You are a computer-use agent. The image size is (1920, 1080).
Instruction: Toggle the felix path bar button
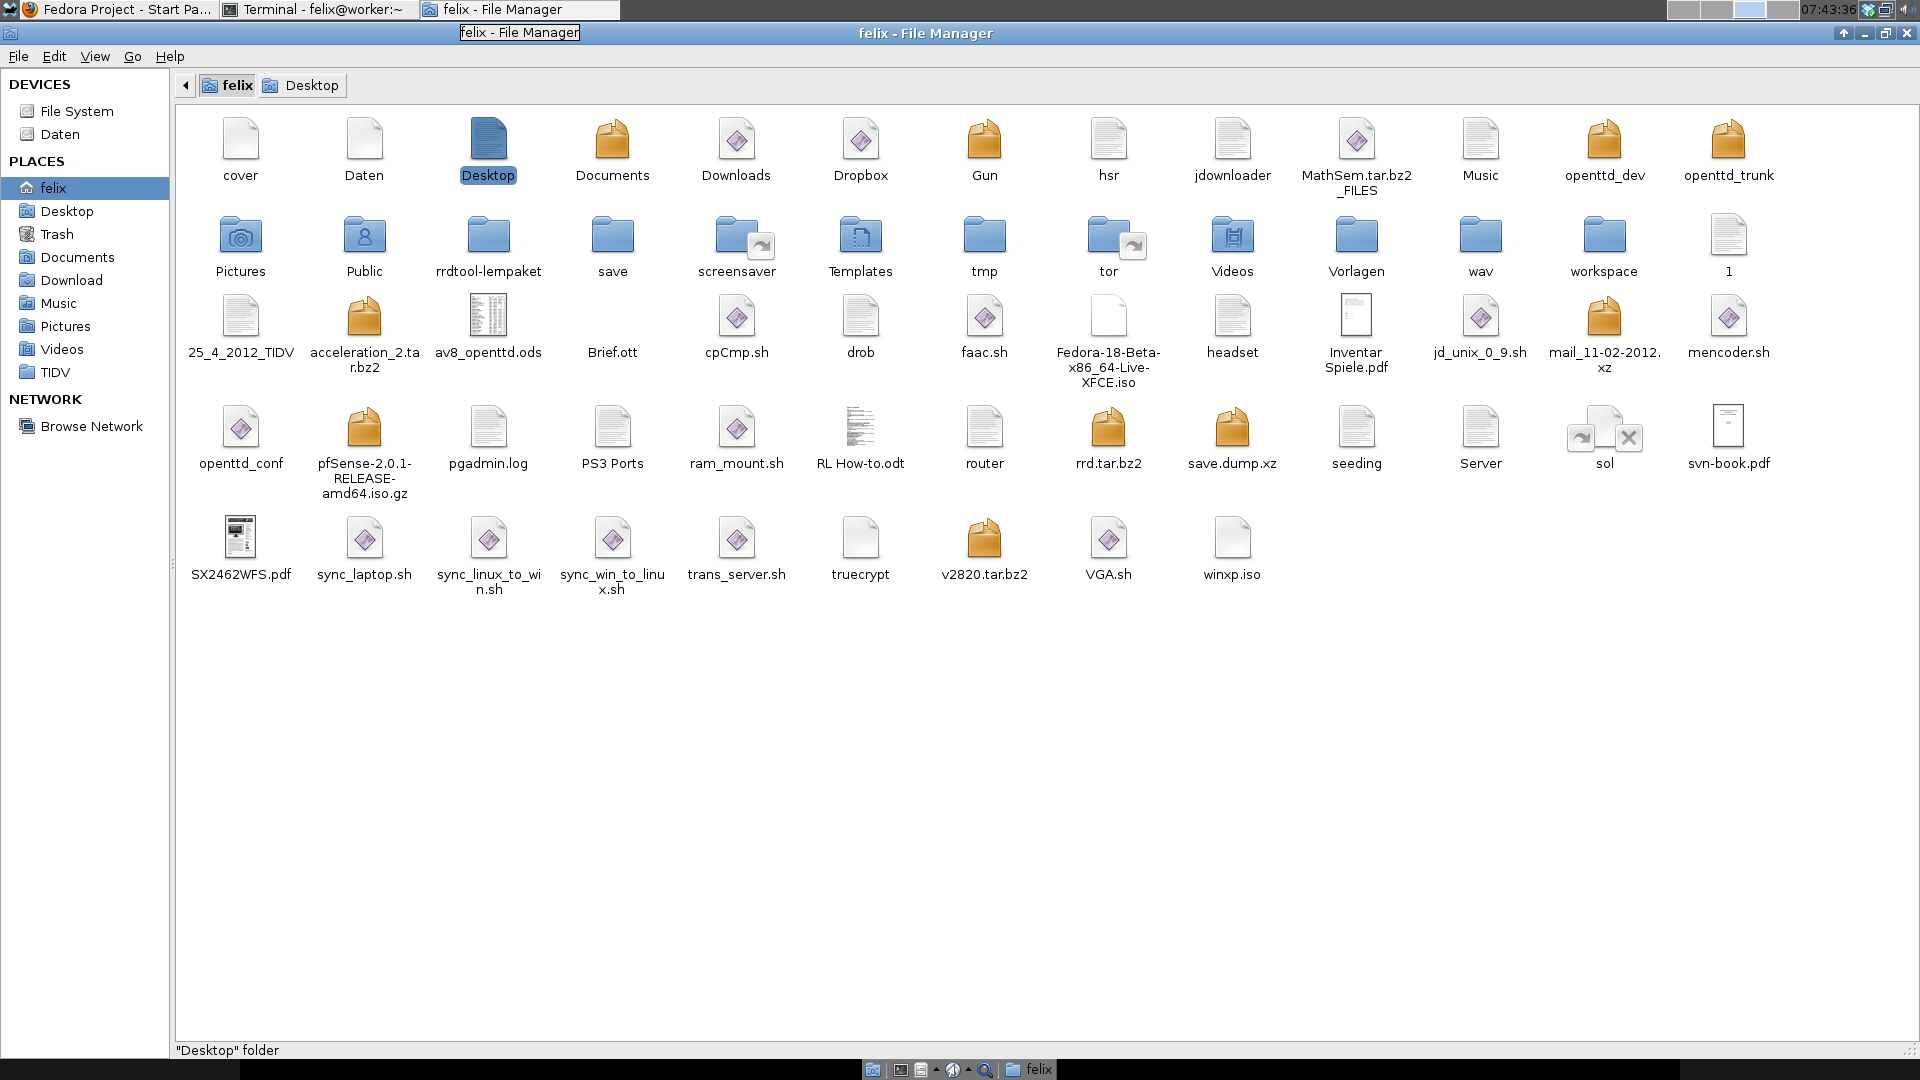tap(228, 86)
